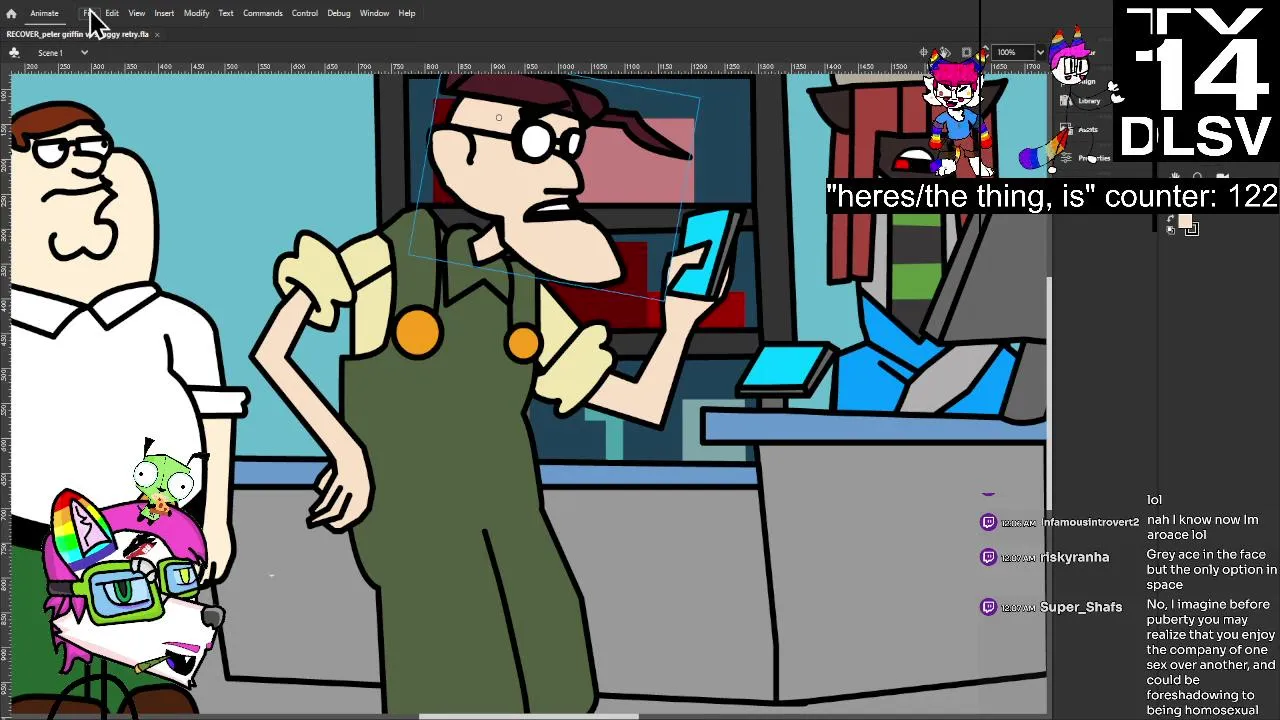This screenshot has height=720, width=1280.
Task: Click the 'Grey ace in the face' message
Action: pos(1211,569)
